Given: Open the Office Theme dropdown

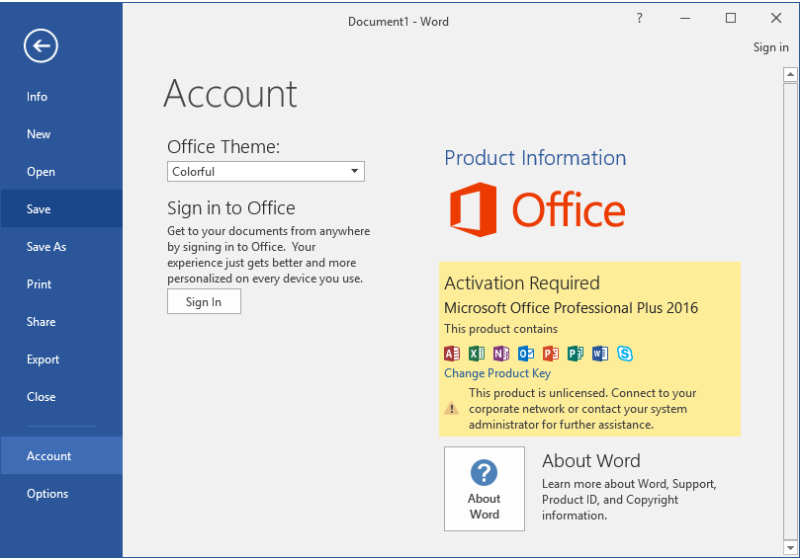Looking at the screenshot, I should coord(266,172).
